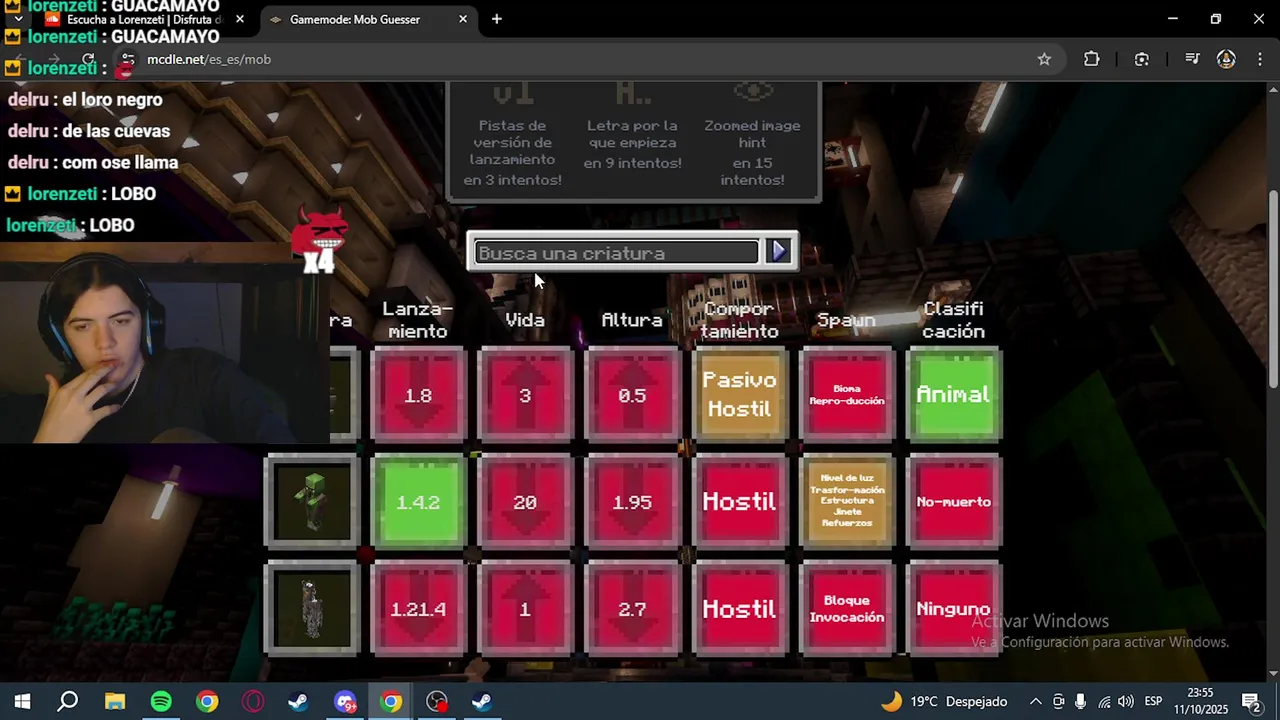Screen dimensions: 1280x720
Task: Click the microphone icon in the system tray
Action: coord(1081,702)
